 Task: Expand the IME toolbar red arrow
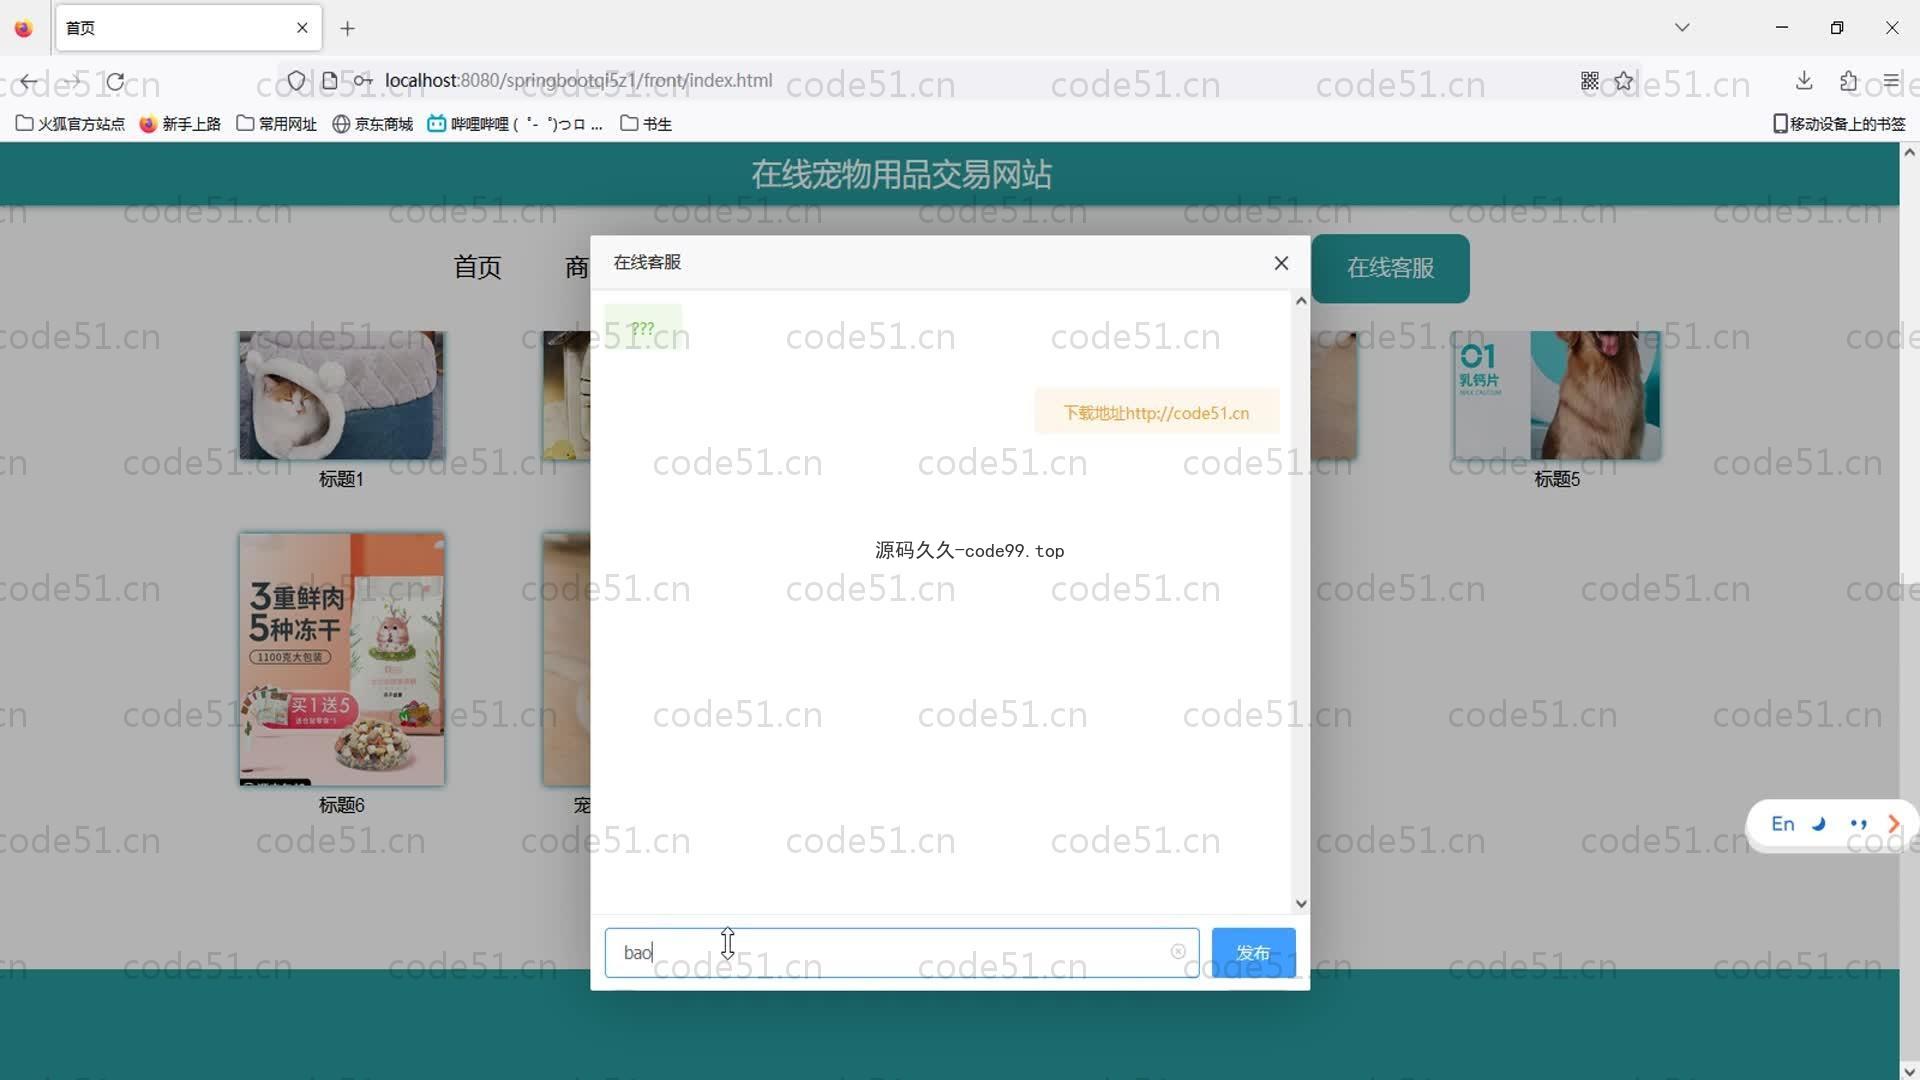[1893, 824]
